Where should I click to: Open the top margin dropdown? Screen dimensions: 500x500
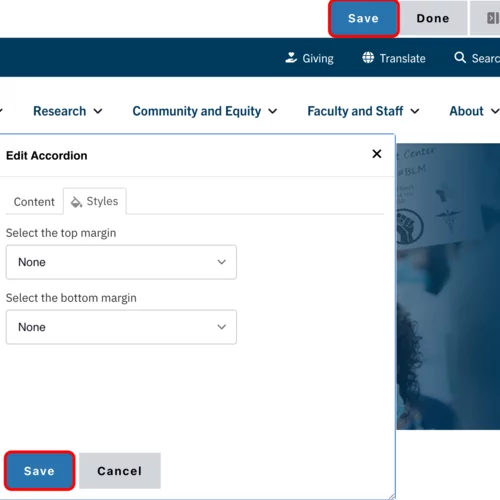coord(121,262)
